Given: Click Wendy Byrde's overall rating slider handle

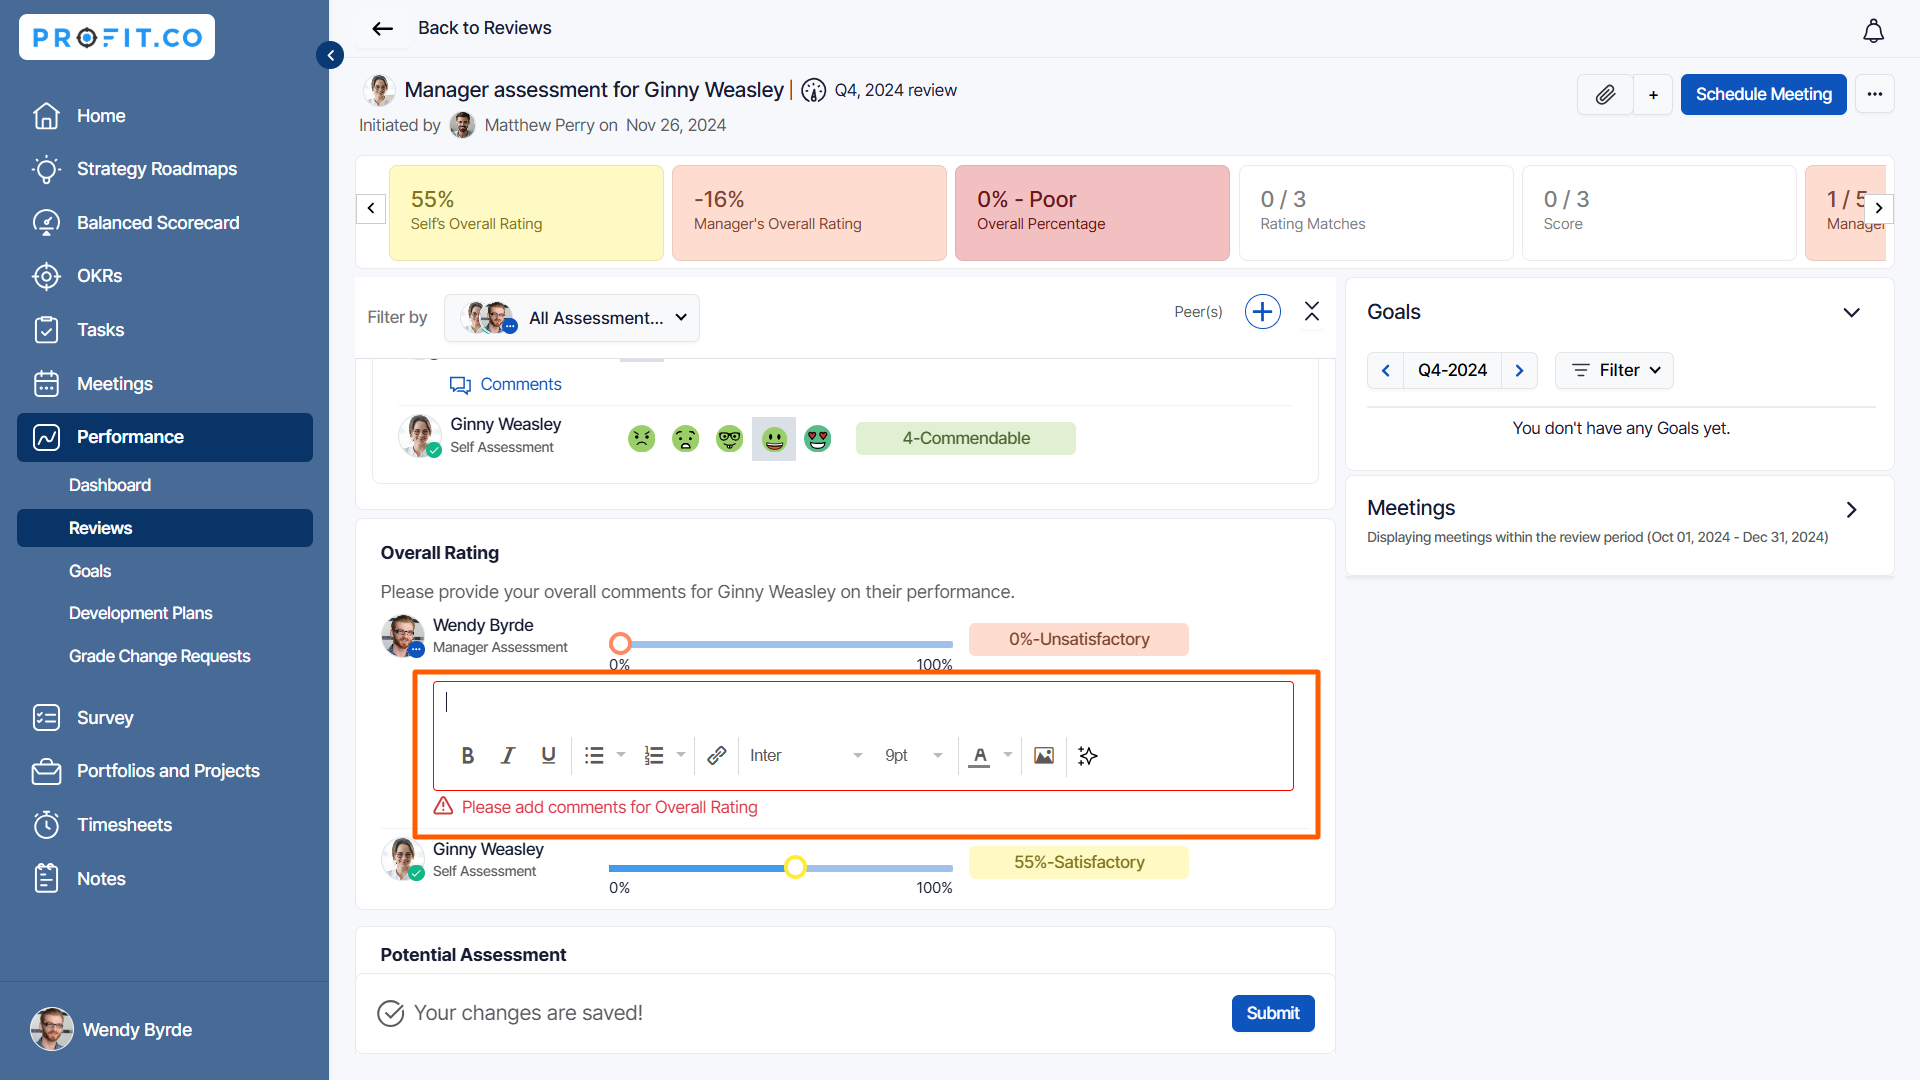Looking at the screenshot, I should point(620,643).
